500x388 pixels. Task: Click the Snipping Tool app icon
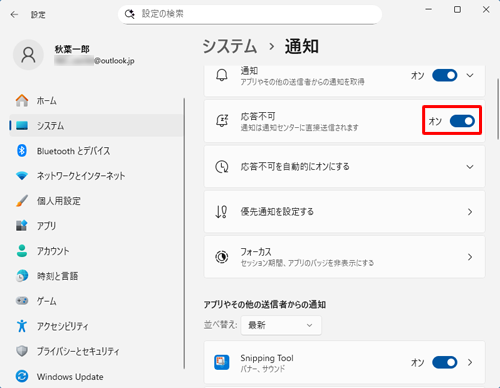(222, 362)
